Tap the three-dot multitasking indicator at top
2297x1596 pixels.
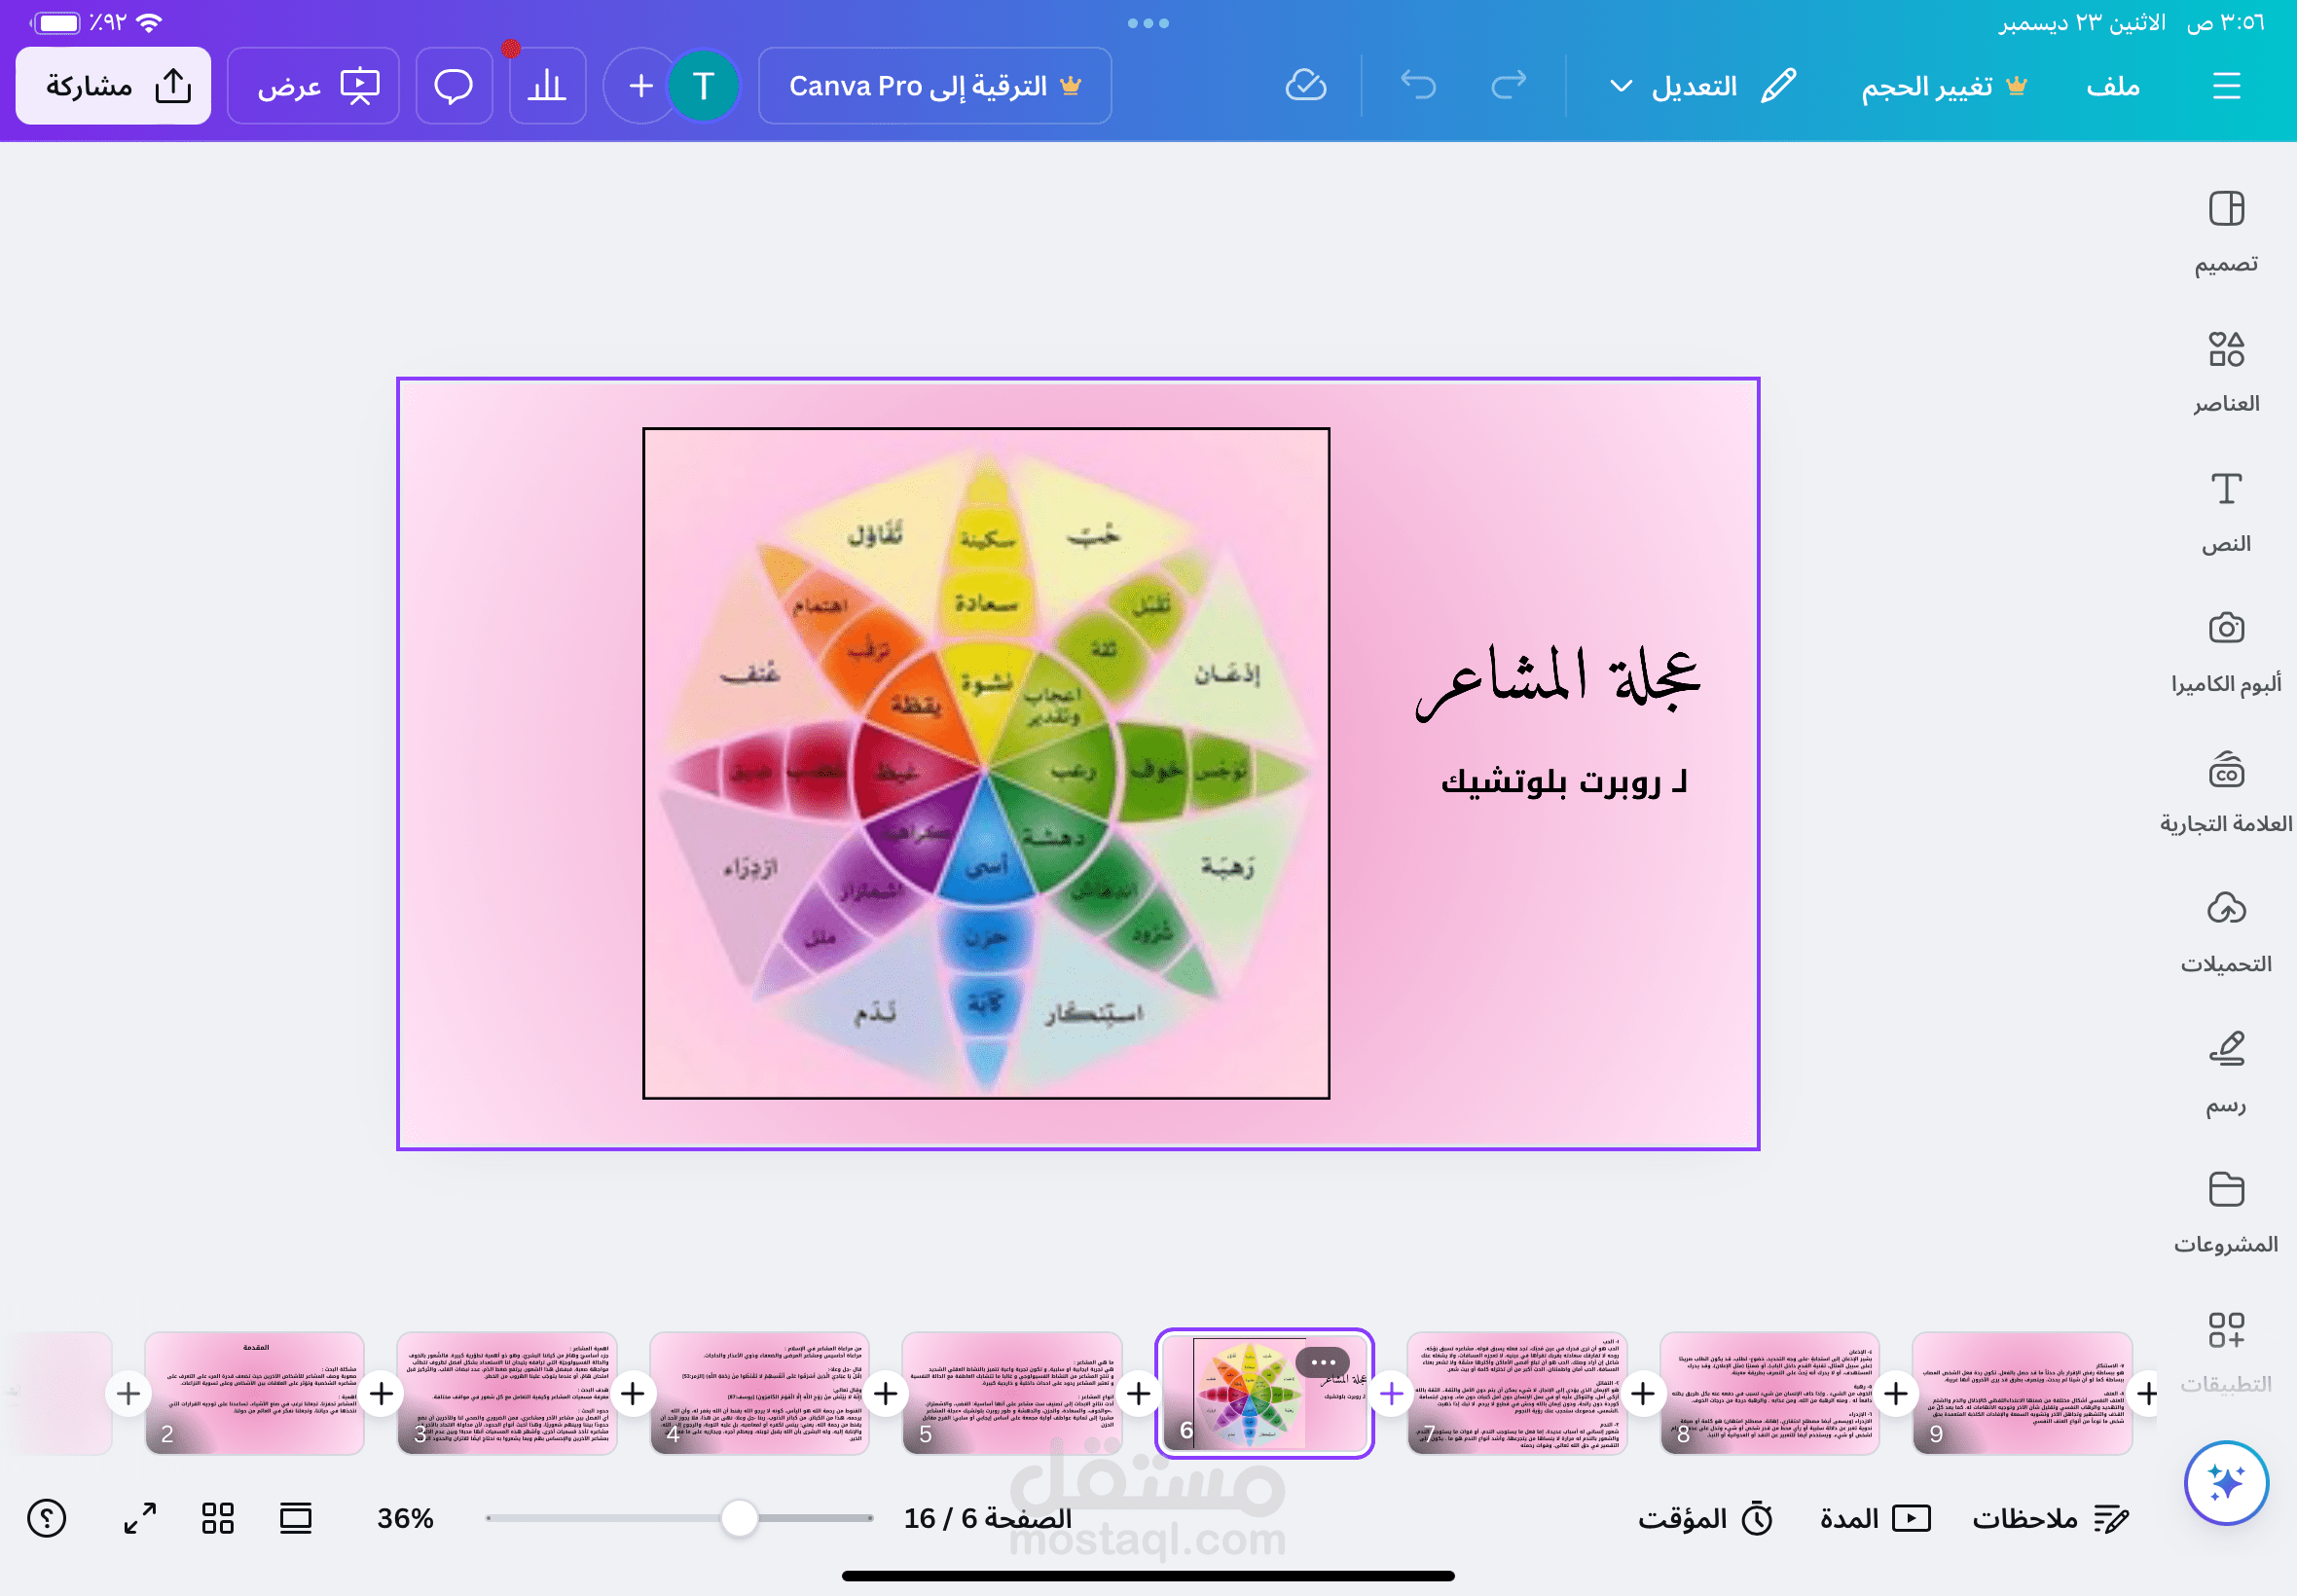pos(1148,23)
